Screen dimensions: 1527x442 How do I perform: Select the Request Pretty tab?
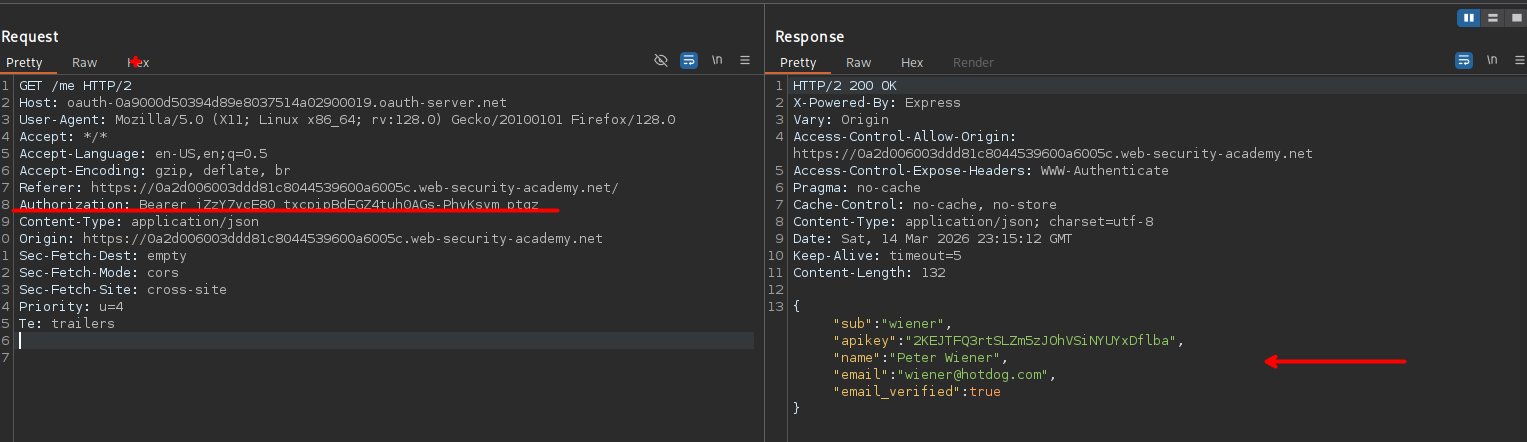(x=24, y=62)
